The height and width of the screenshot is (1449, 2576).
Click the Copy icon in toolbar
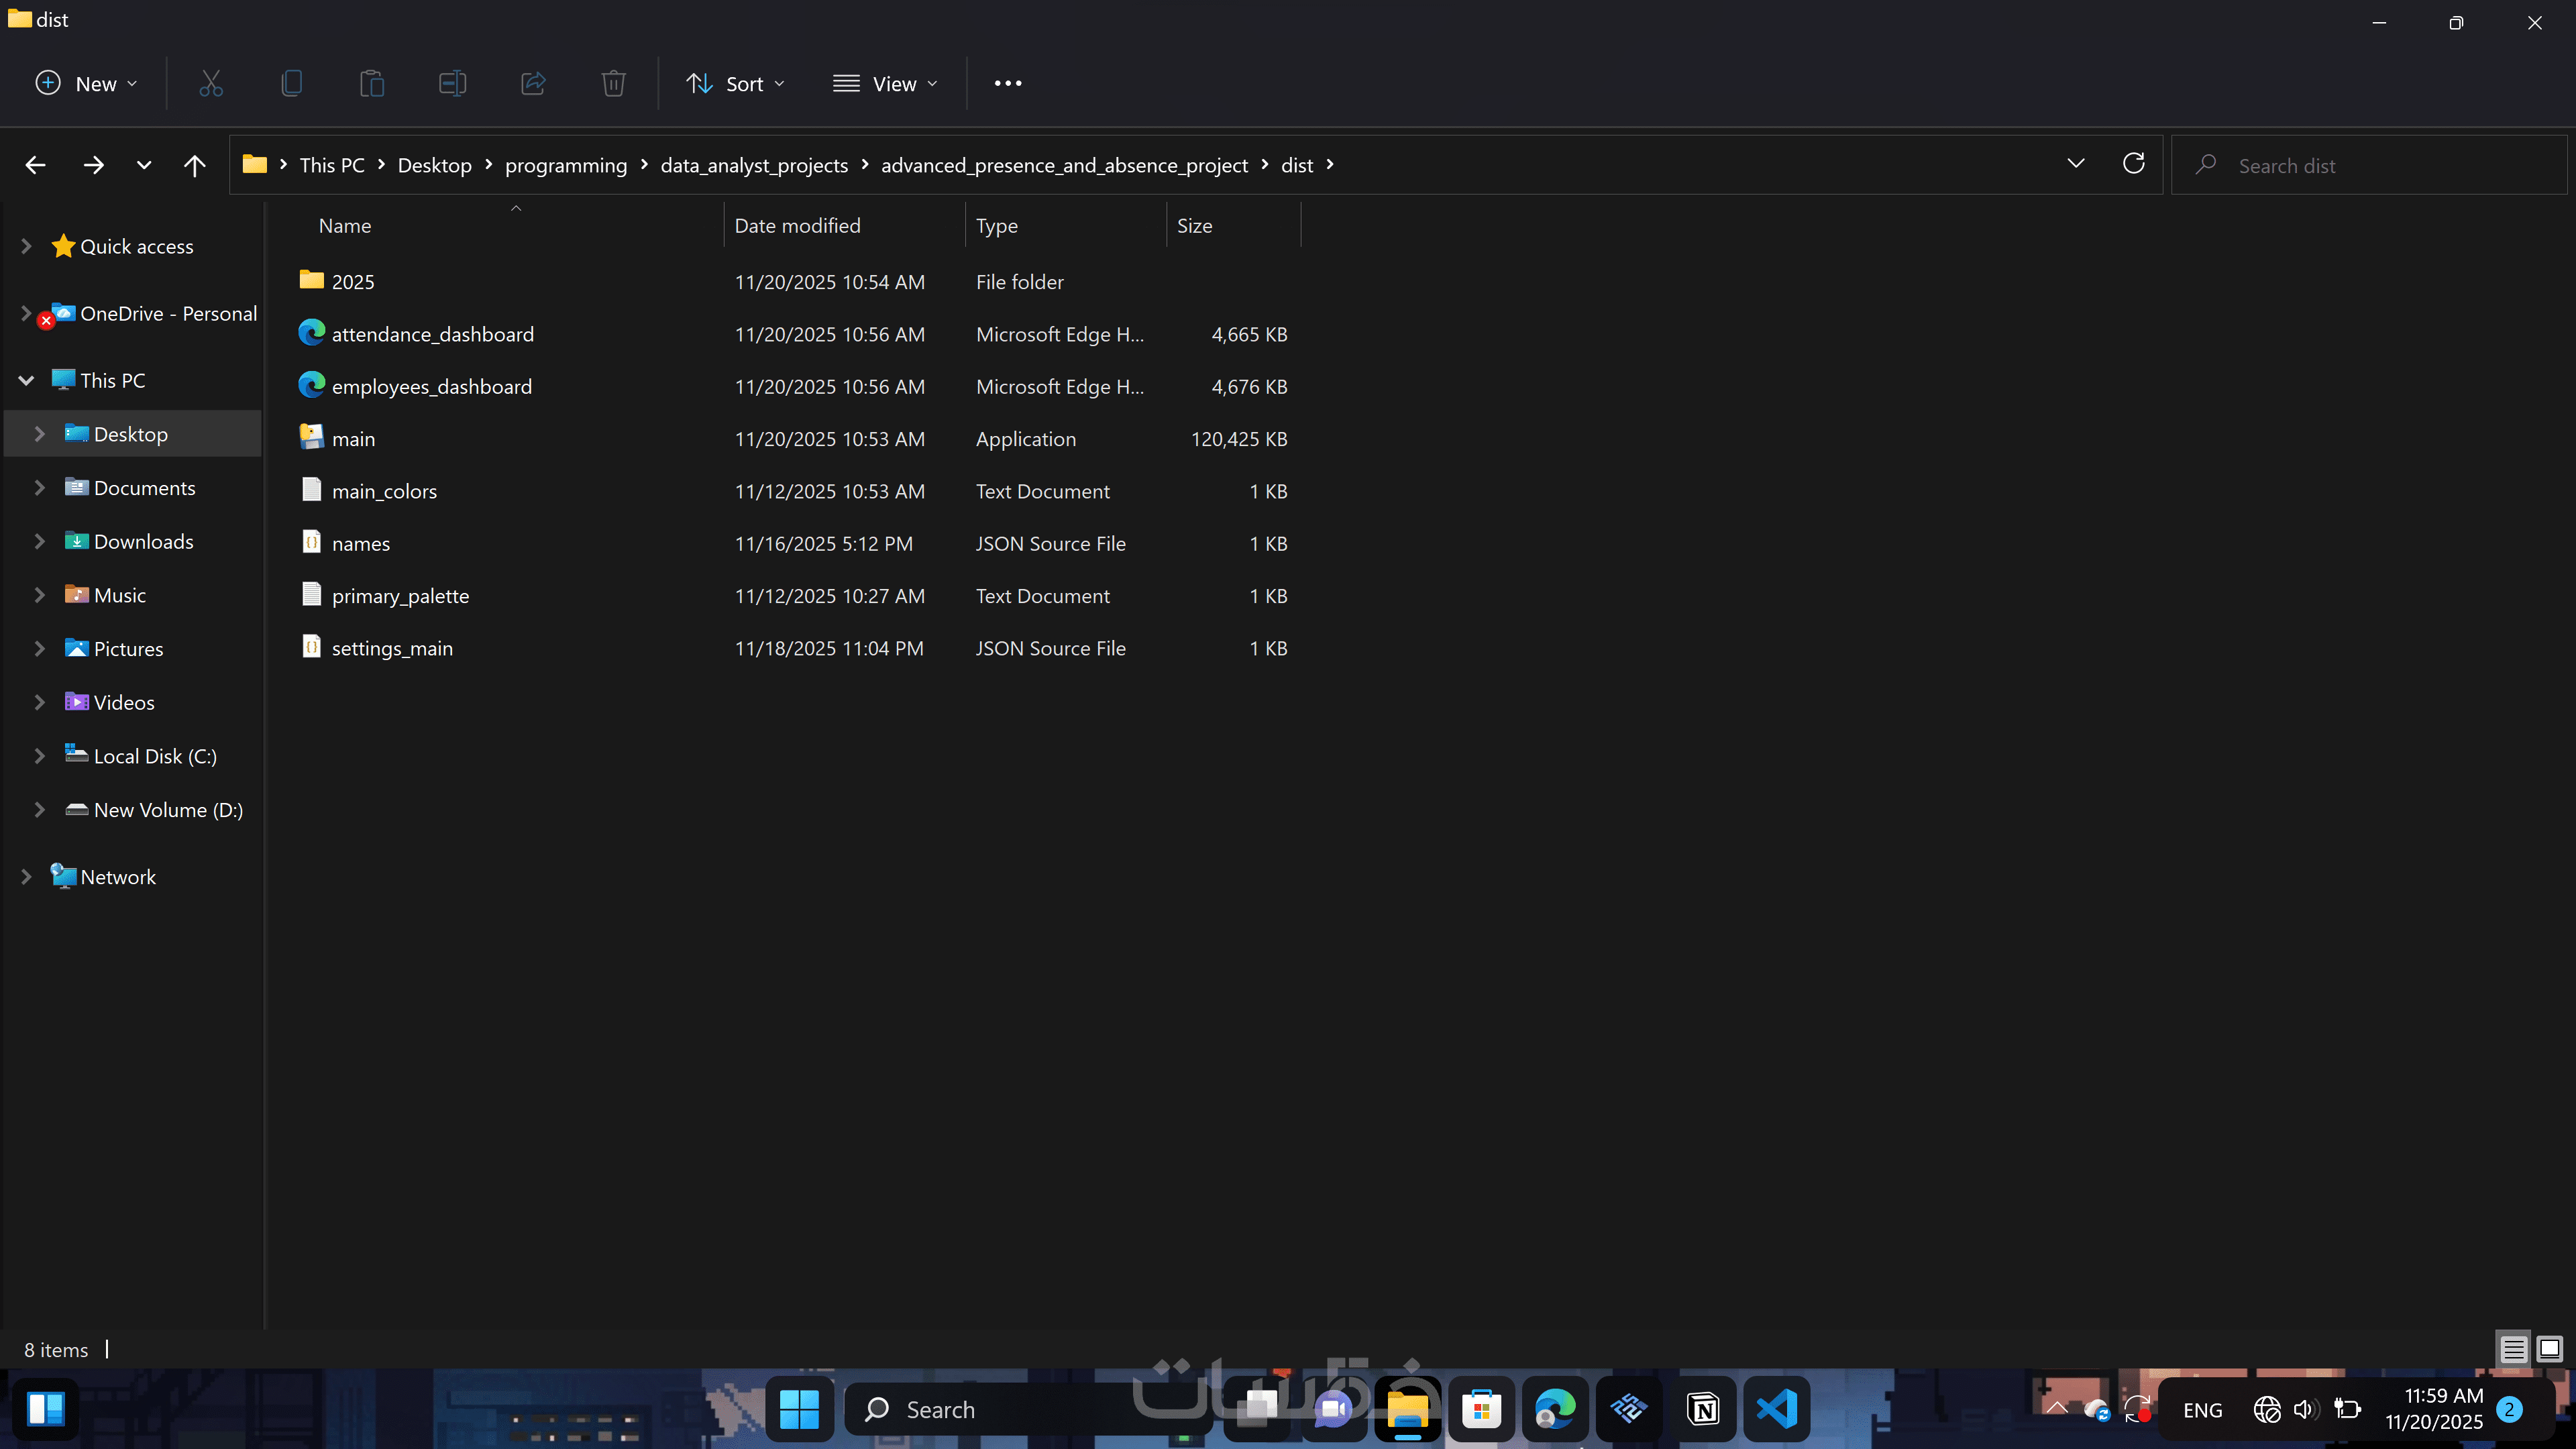pos(291,83)
